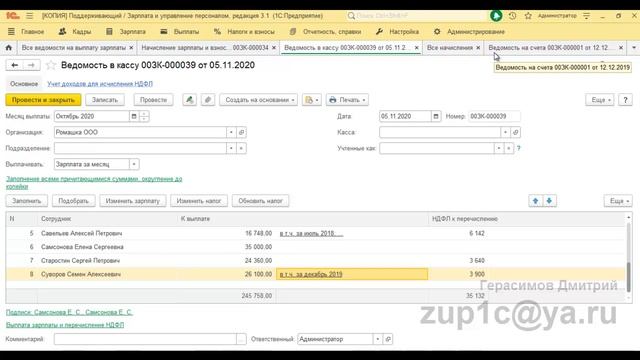Click into the Комментарий input field
Image resolution: width=640 pixels, height=360 pixels.
(145, 339)
